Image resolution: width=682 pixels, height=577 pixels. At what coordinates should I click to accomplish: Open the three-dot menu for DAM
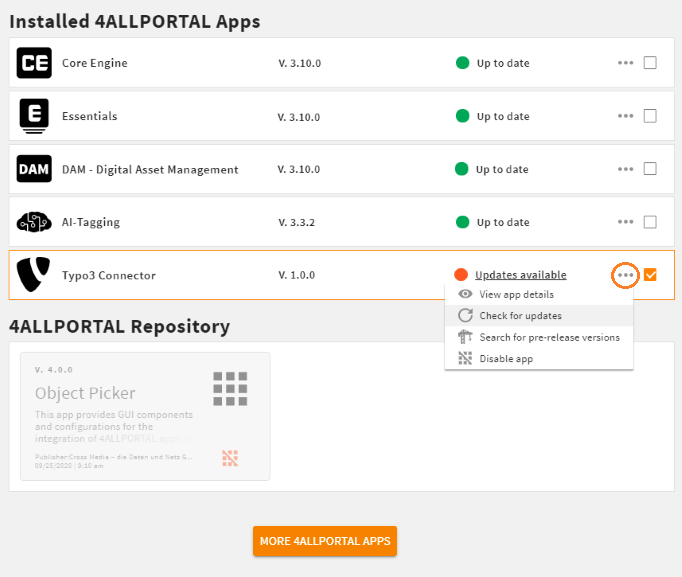[625, 169]
